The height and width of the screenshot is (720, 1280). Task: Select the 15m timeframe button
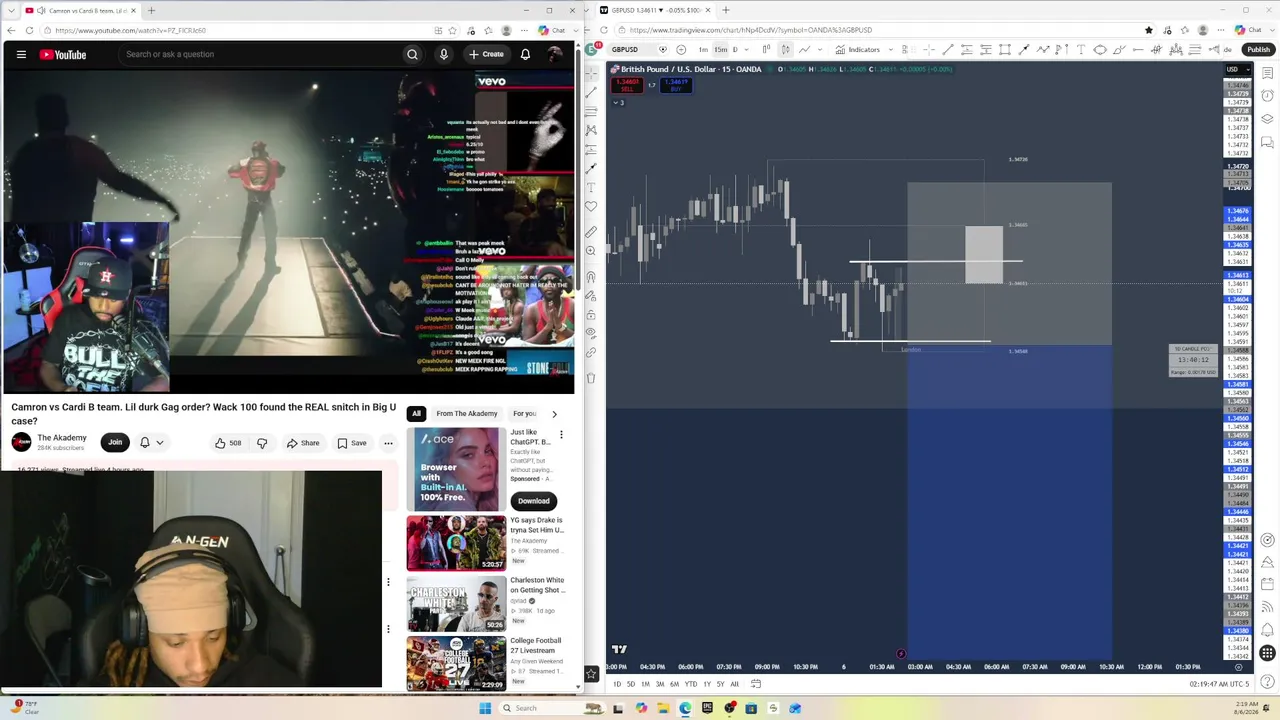[x=720, y=49]
